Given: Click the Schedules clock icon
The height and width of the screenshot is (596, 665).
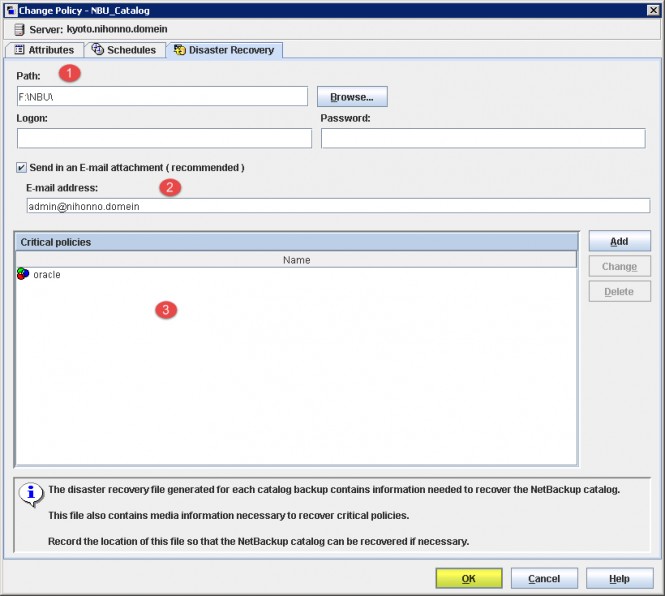Looking at the screenshot, I should pos(98,50).
